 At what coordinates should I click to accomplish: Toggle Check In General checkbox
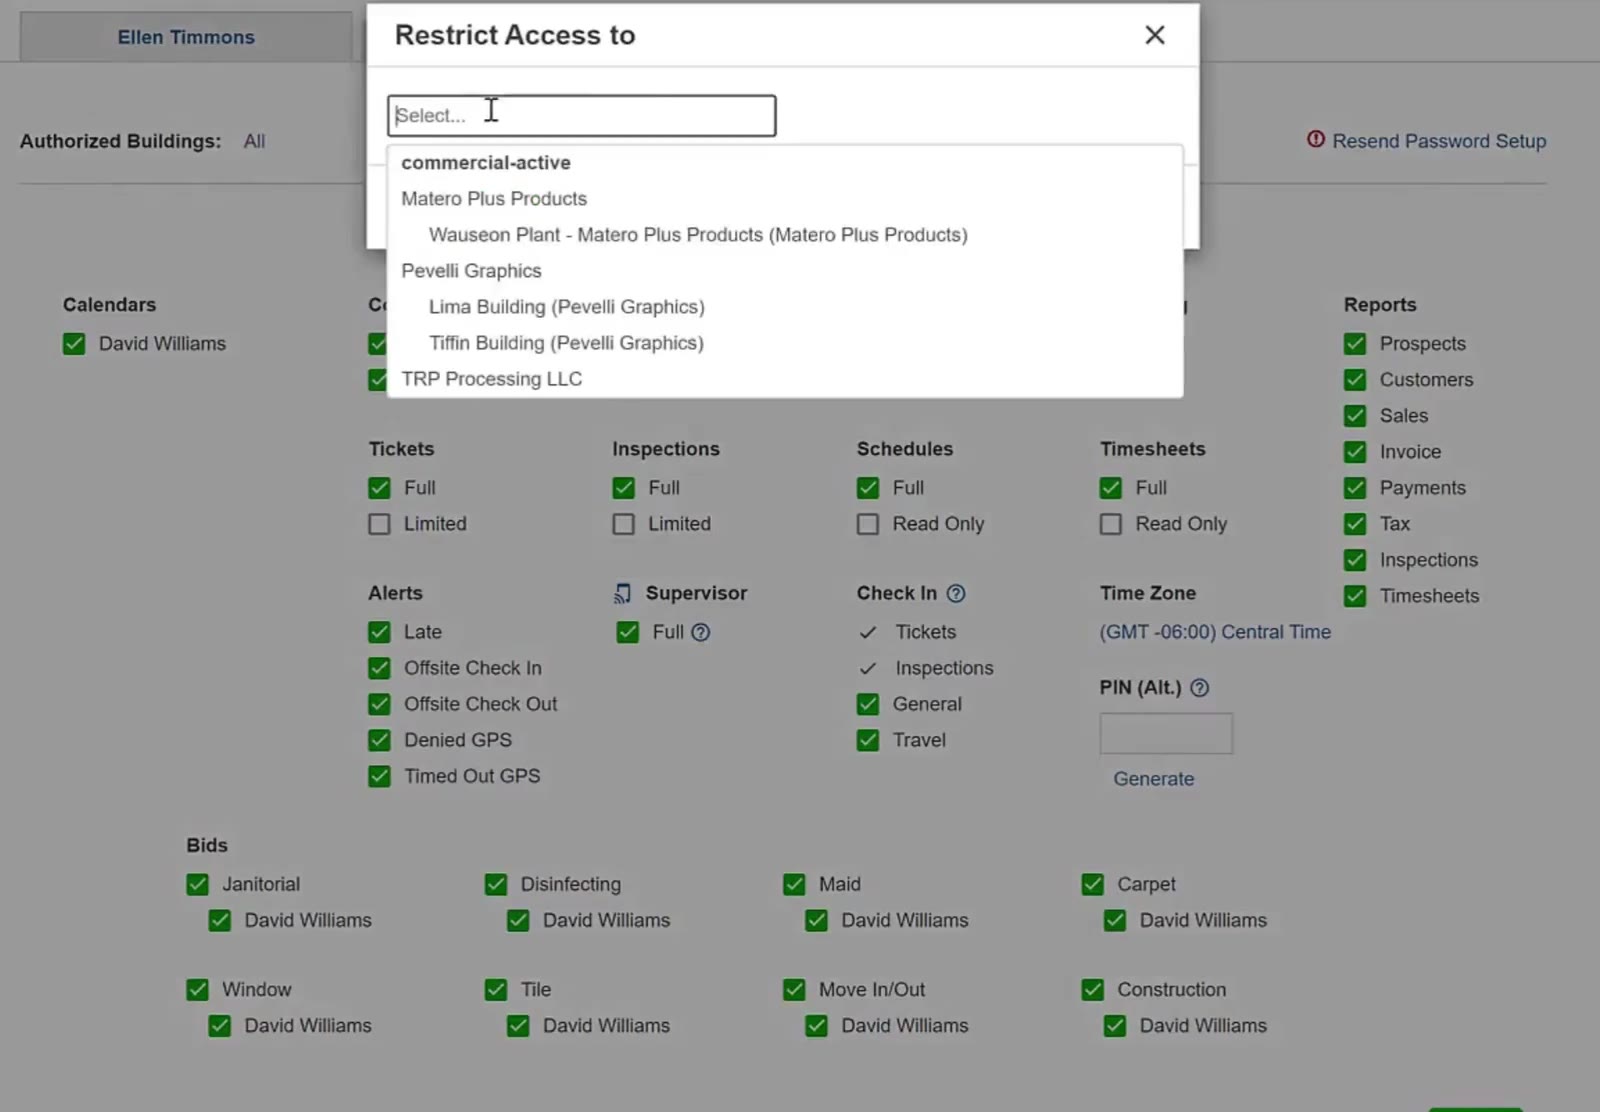click(868, 704)
